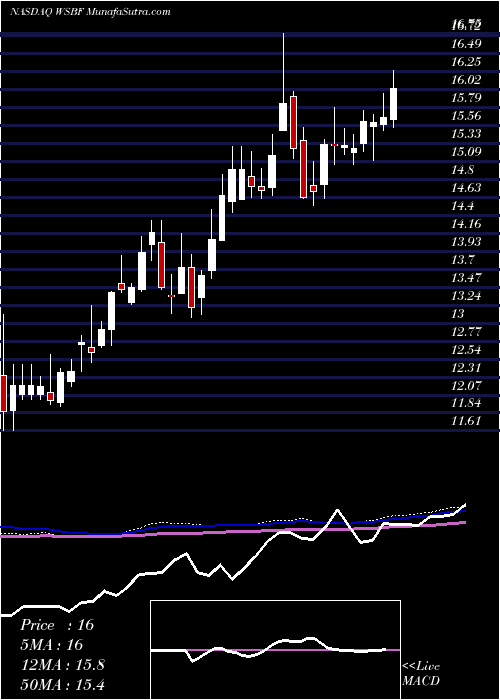The width and height of the screenshot is (500, 700).
Task: Click the '5MA : 16' readout
Action: point(52,645)
